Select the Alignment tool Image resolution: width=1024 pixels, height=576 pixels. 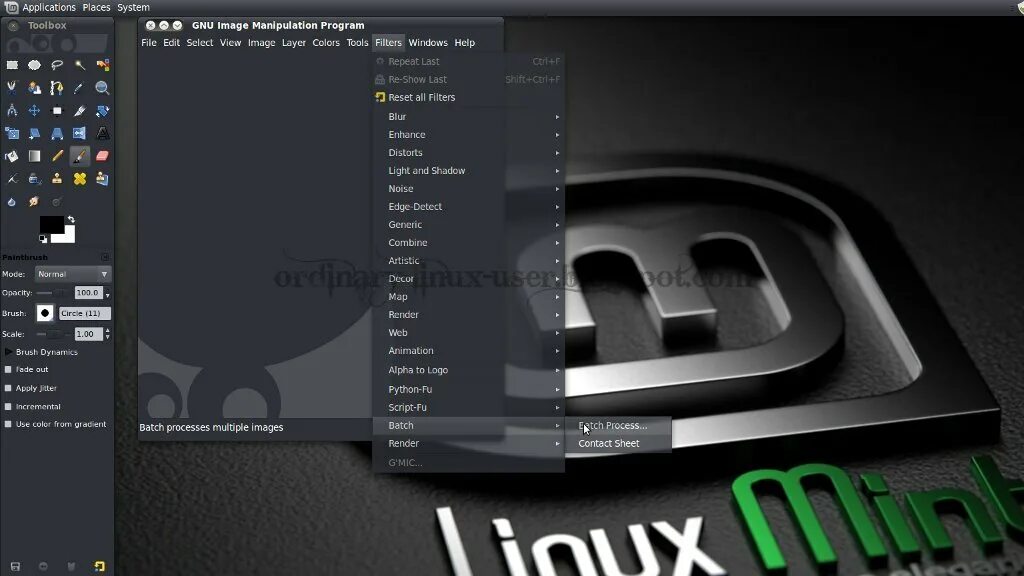[57, 110]
